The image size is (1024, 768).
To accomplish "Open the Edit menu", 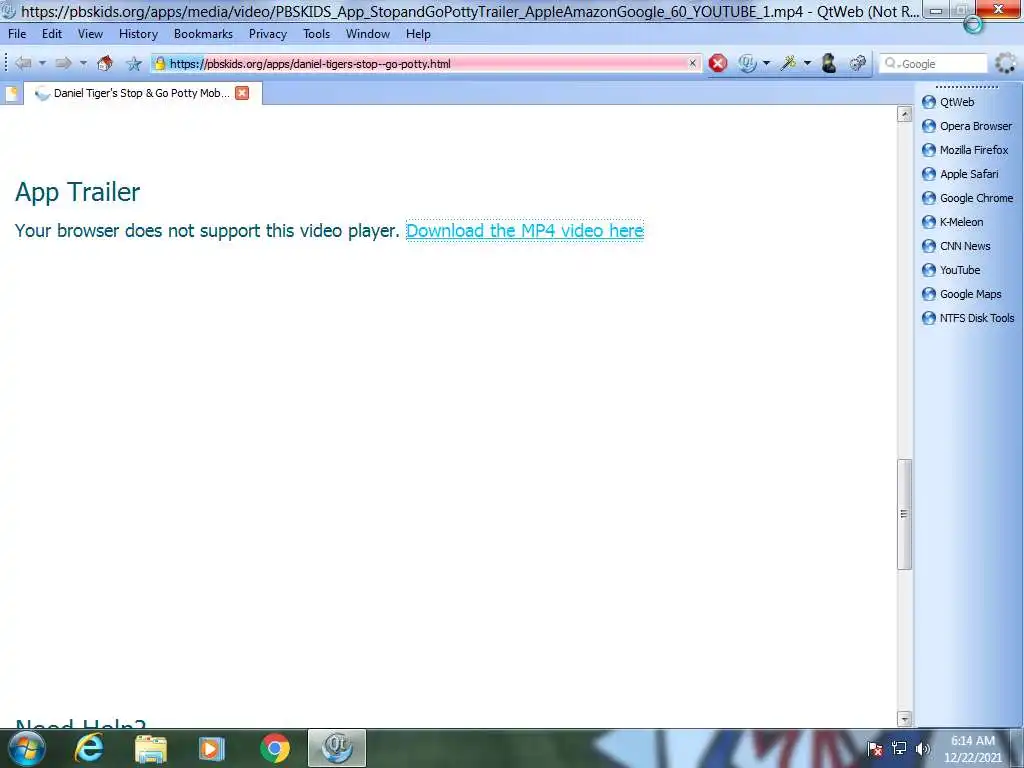I will [x=52, y=34].
